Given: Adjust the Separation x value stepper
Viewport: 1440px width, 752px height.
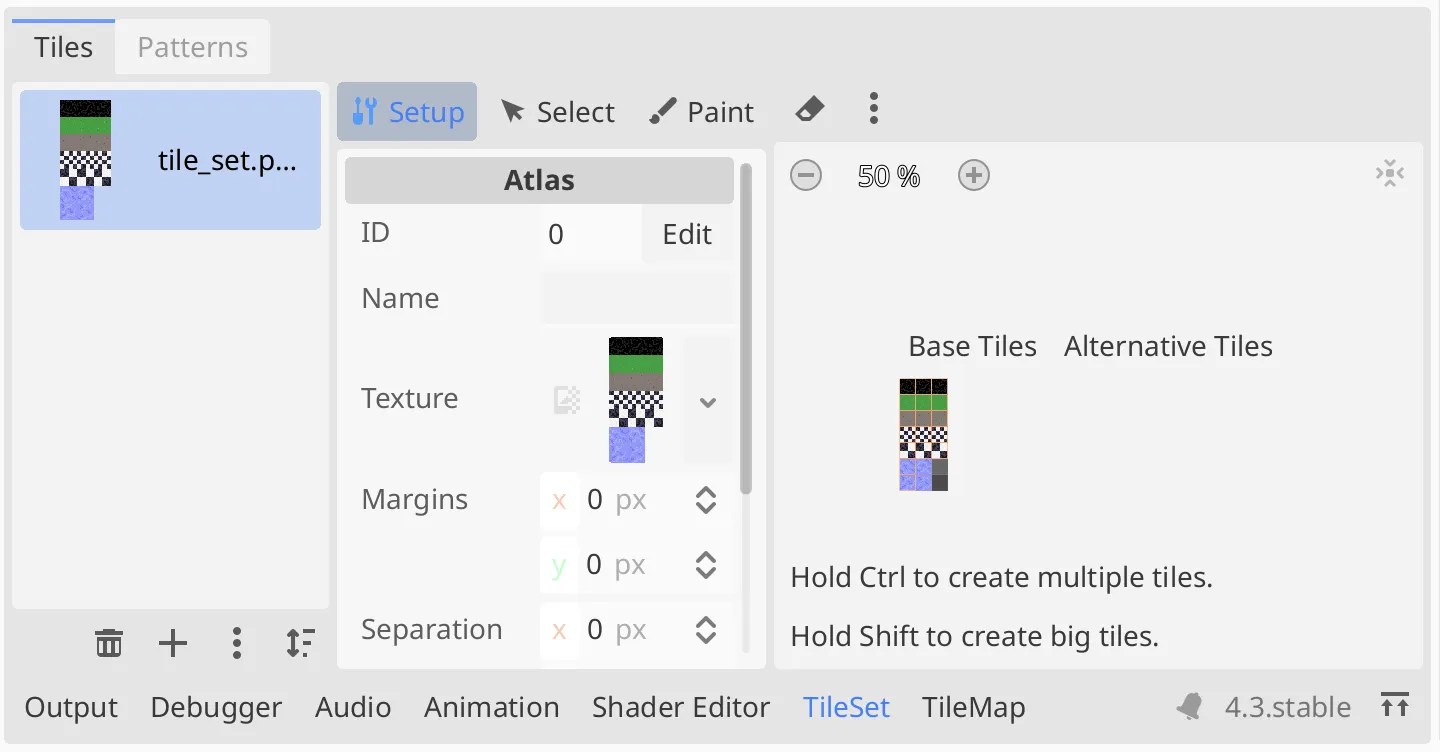Looking at the screenshot, I should 706,630.
